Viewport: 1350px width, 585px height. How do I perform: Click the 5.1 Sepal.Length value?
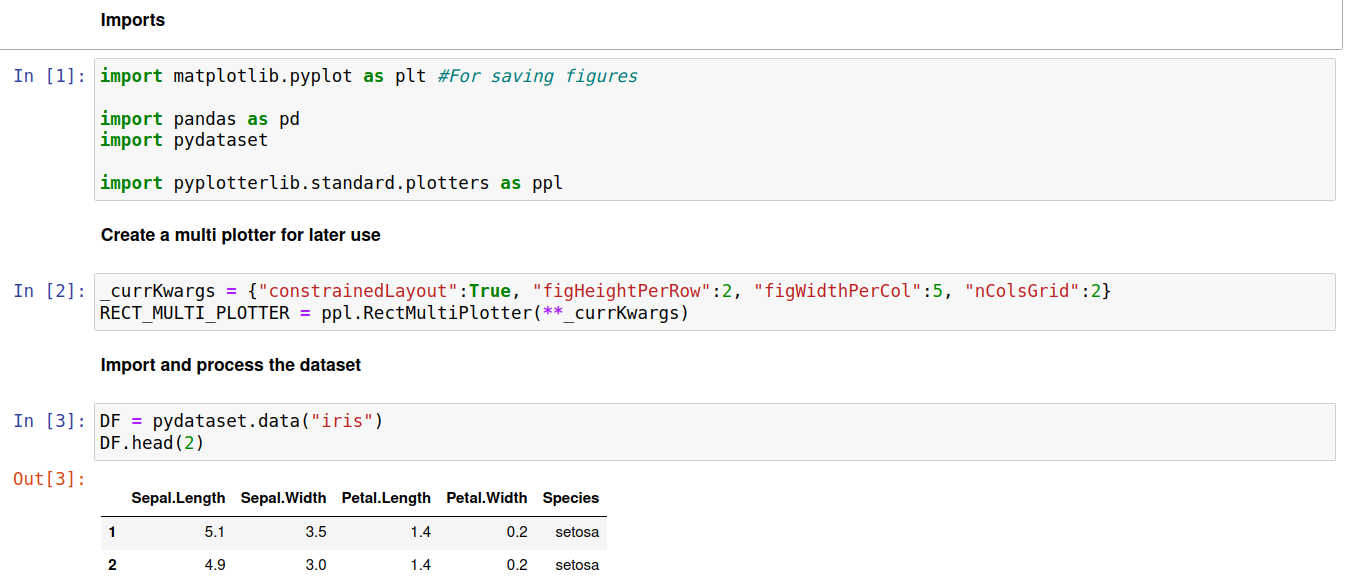214,532
